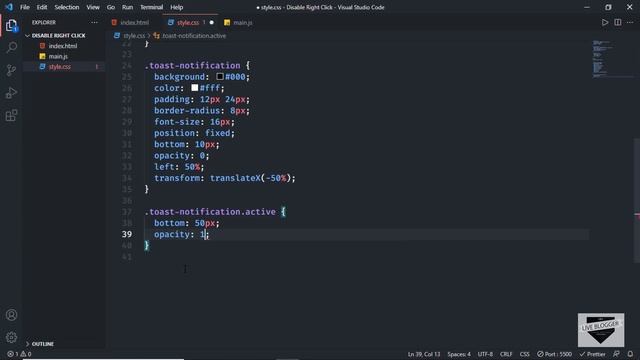Open the Selection menu

(x=67, y=7)
